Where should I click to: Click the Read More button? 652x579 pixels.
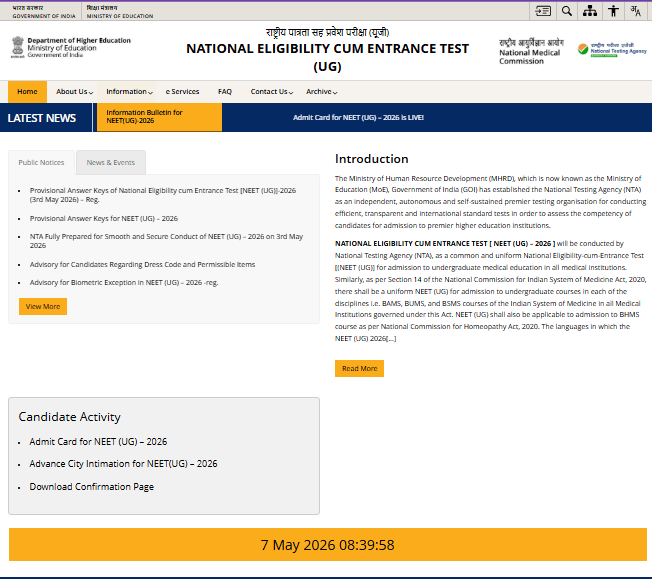click(359, 369)
